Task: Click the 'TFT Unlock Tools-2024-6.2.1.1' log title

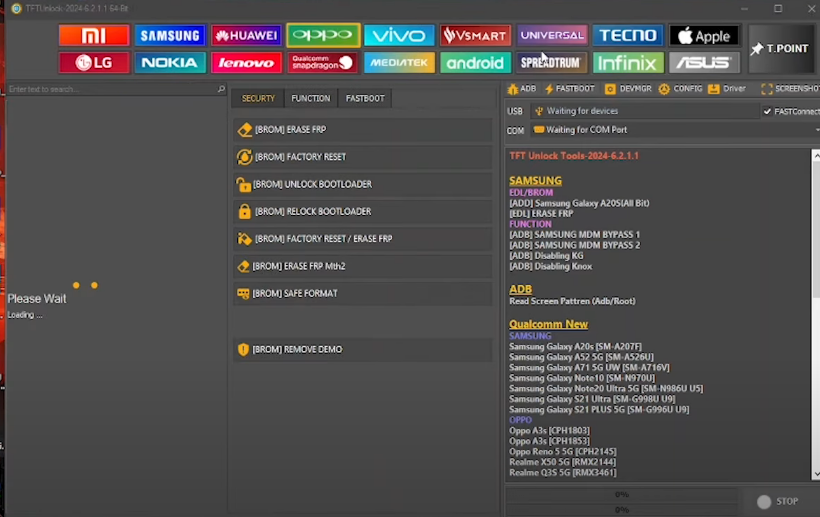Action: [574, 156]
